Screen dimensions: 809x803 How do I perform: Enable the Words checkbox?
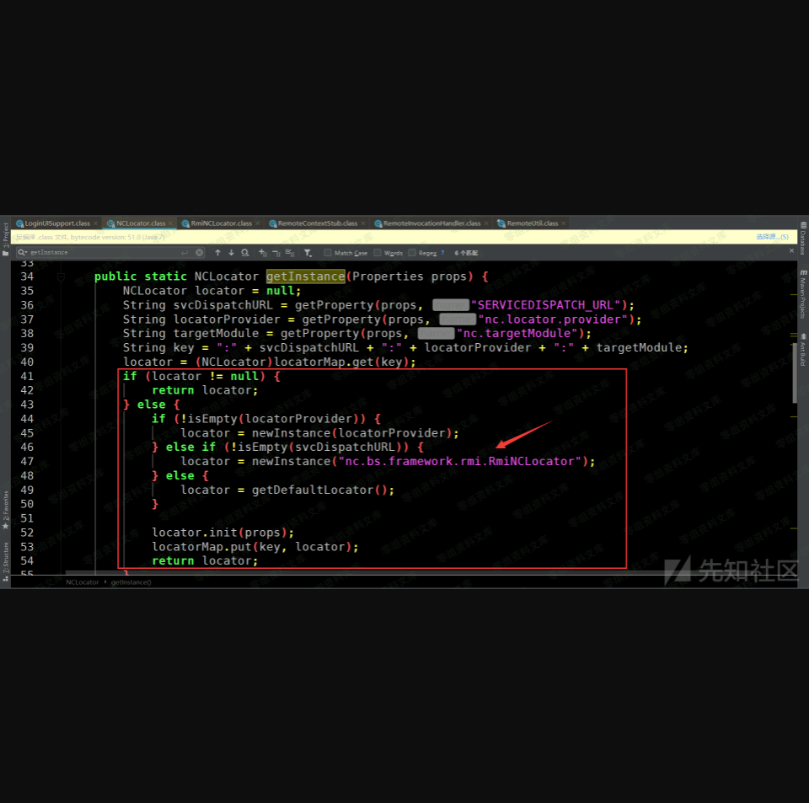378,253
